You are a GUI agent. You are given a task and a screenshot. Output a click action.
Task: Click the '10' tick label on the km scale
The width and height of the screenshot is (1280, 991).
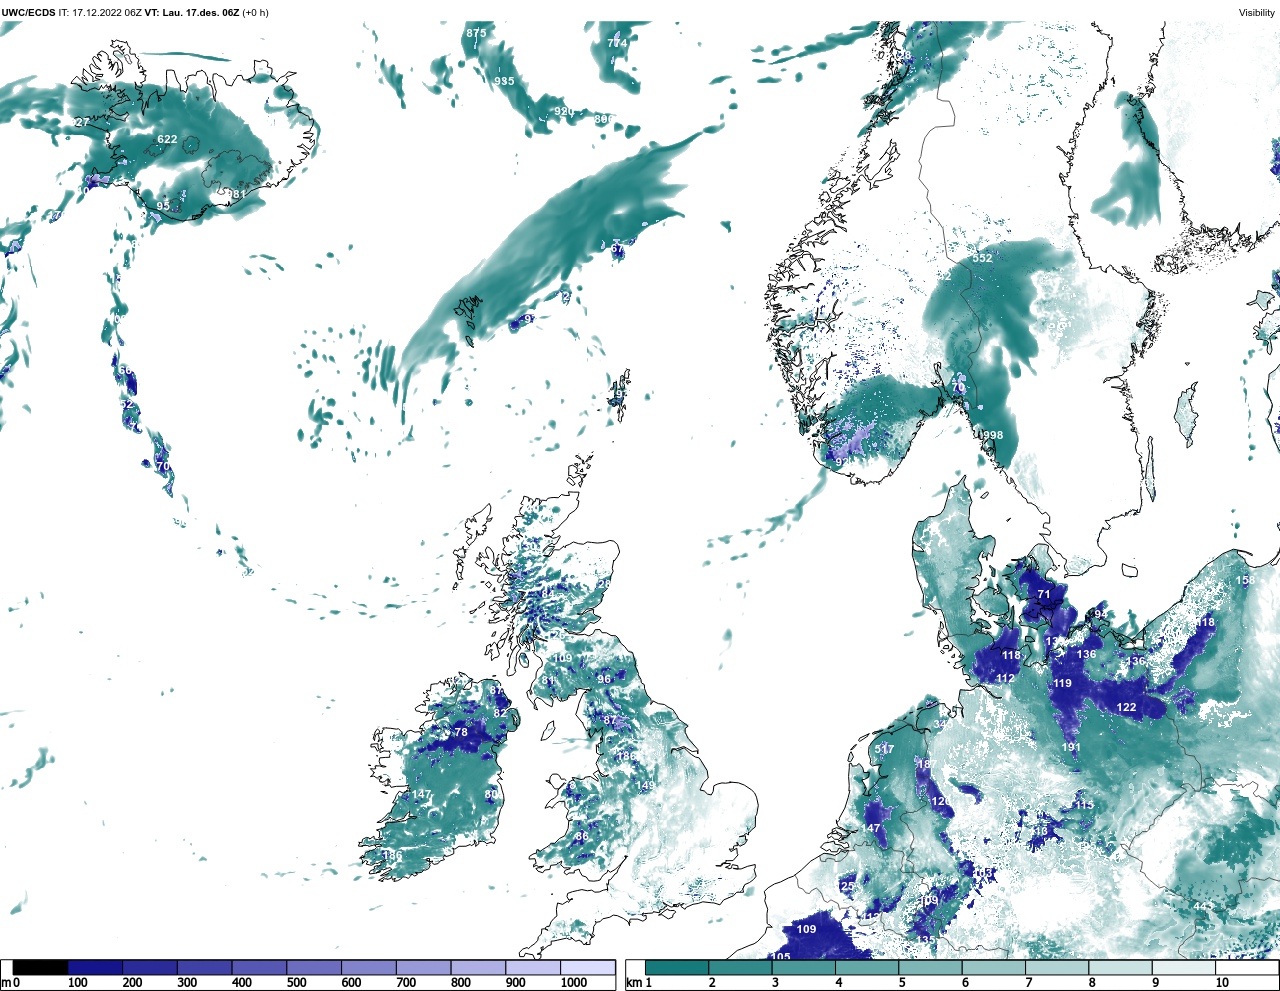1222,983
